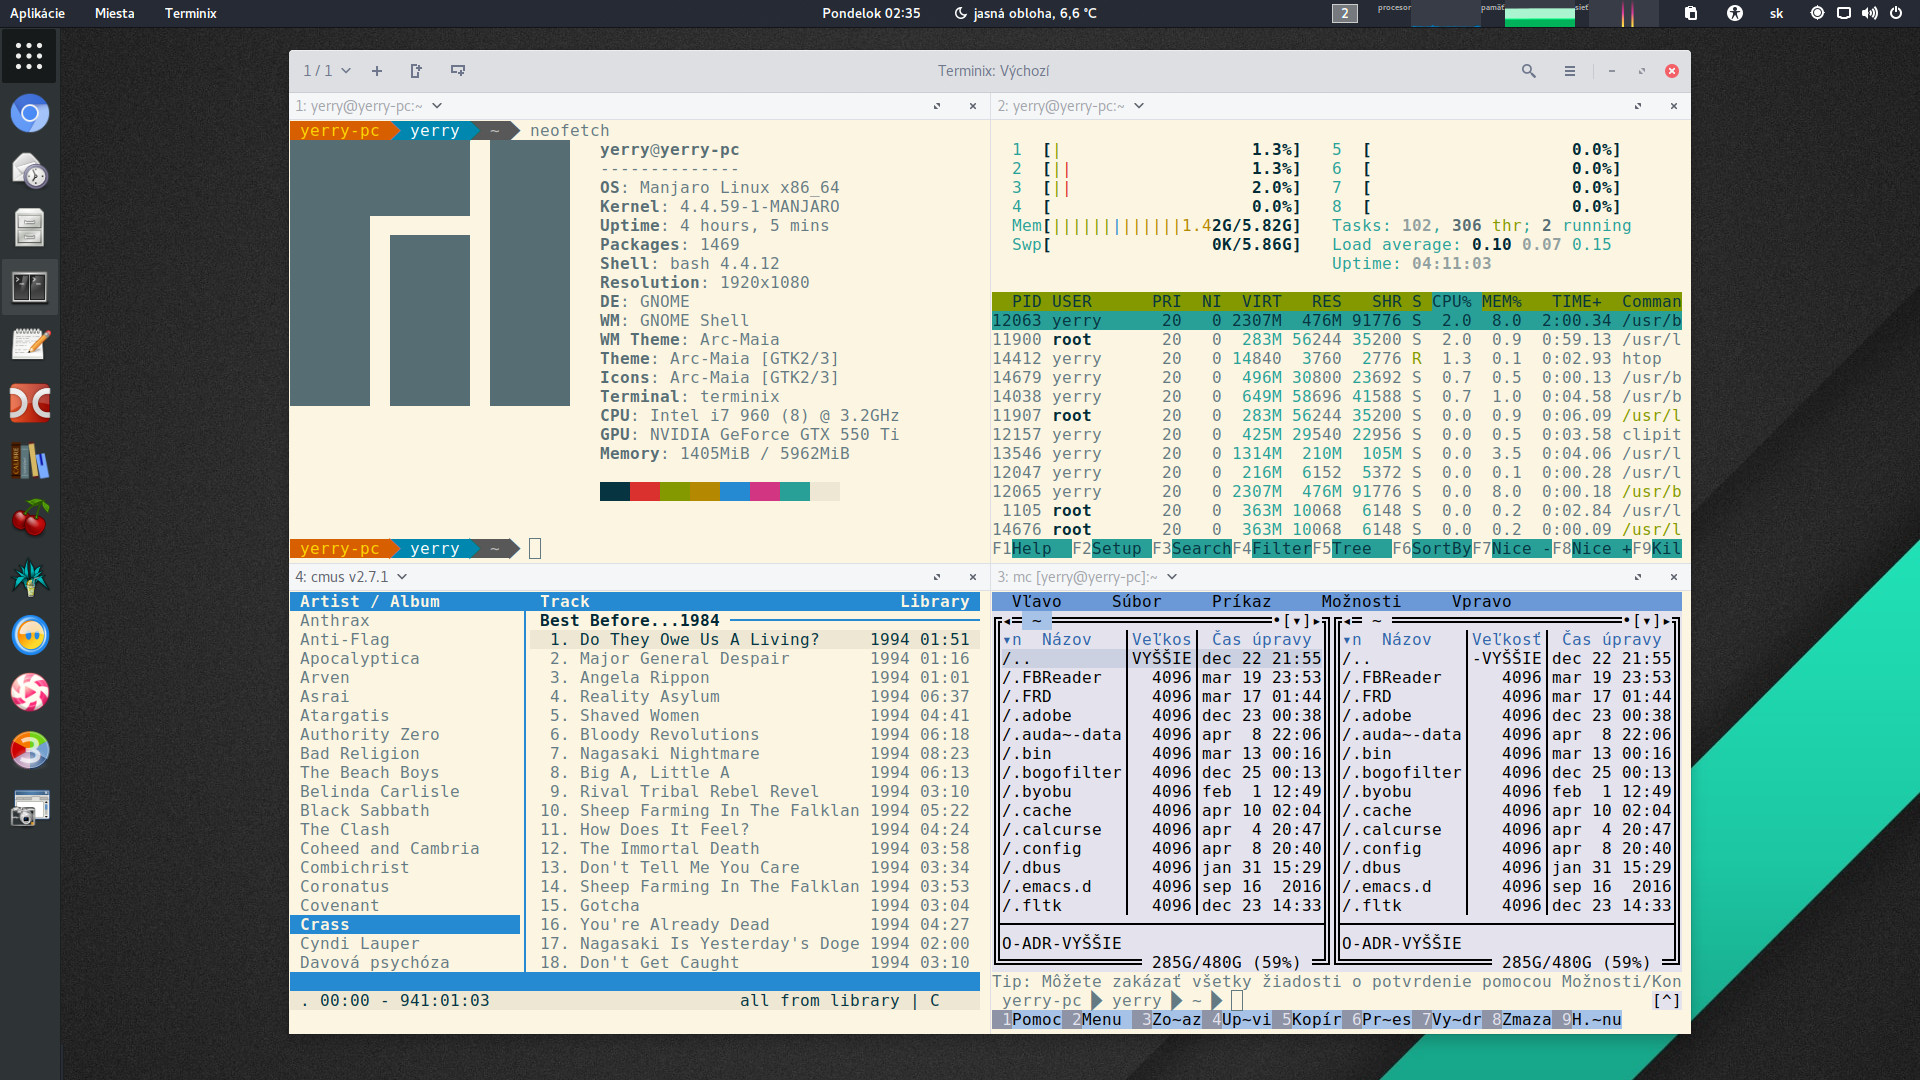This screenshot has width=1920, height=1080.
Task: Click the htop F6 SortBy button
Action: (1431, 549)
